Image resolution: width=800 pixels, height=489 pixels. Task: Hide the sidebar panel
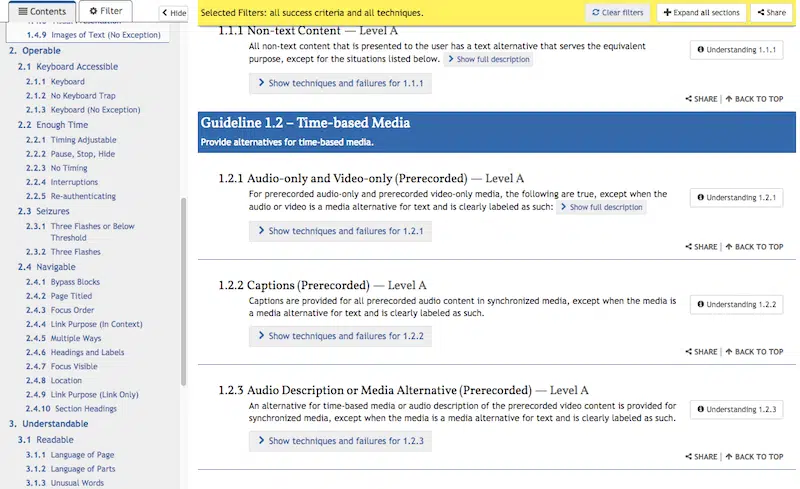(x=174, y=13)
